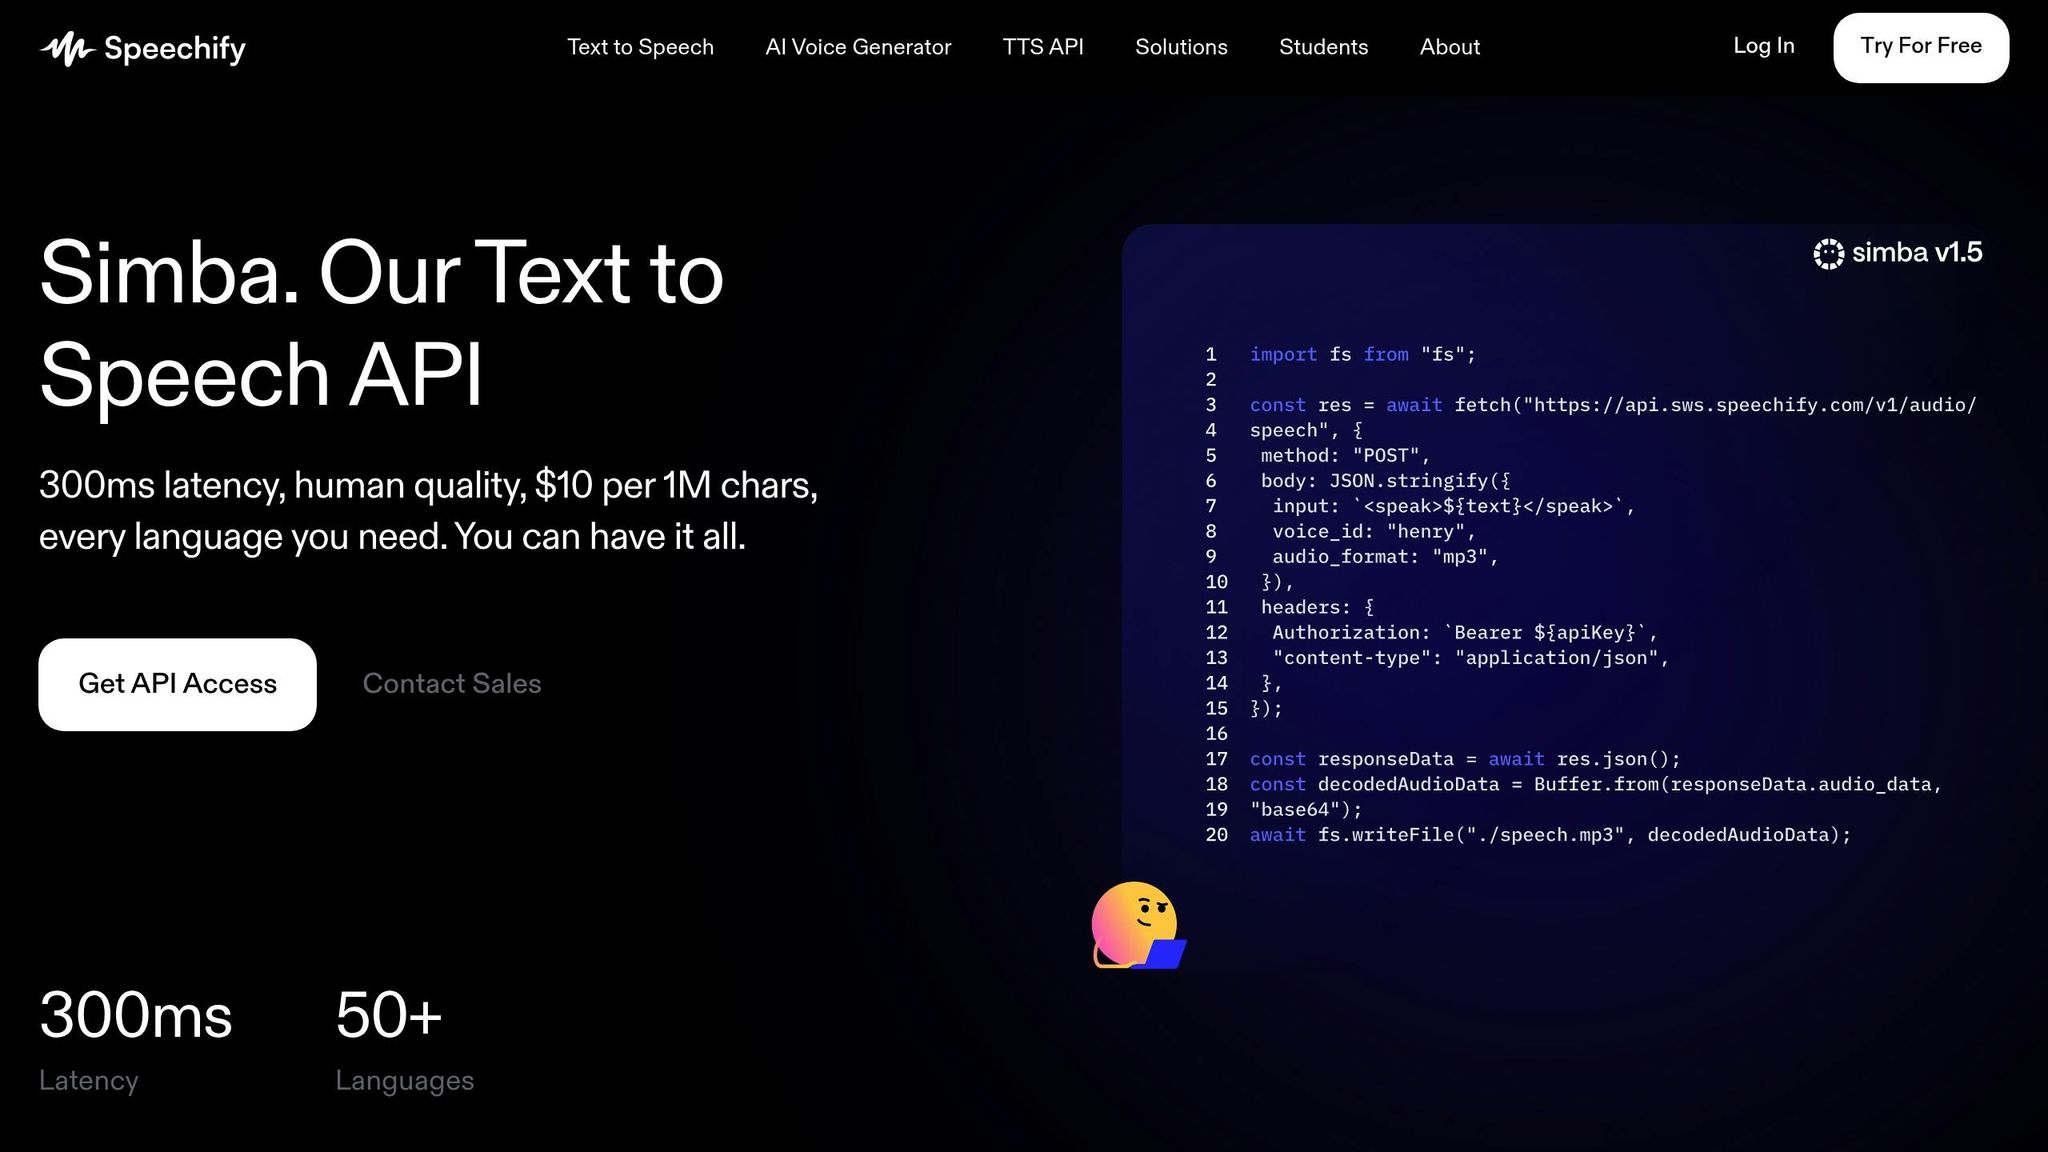This screenshot has height=1152, width=2048.
Task: Expand the Solutions navigation item
Action: (1181, 47)
